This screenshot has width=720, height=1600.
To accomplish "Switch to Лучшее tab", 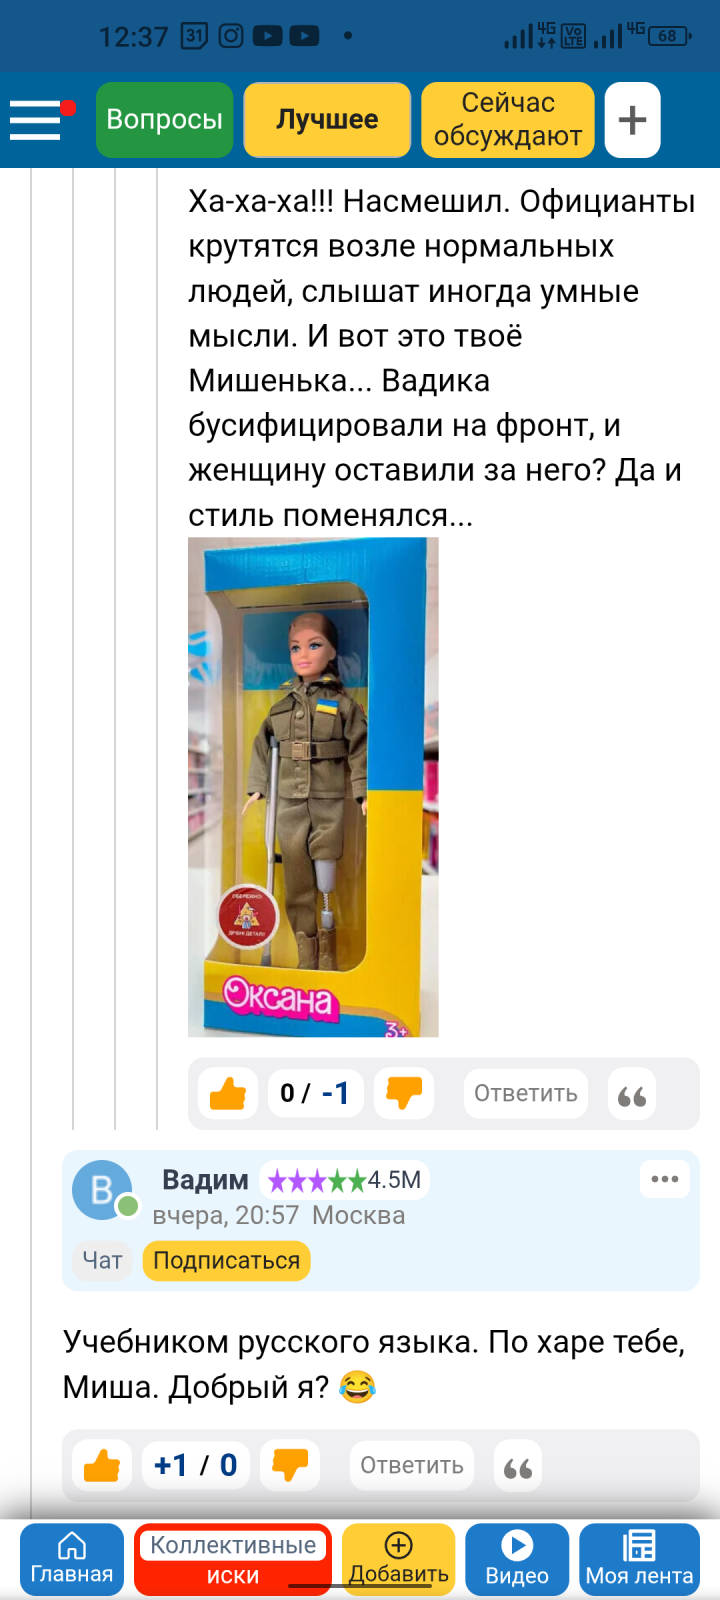I will tap(327, 120).
